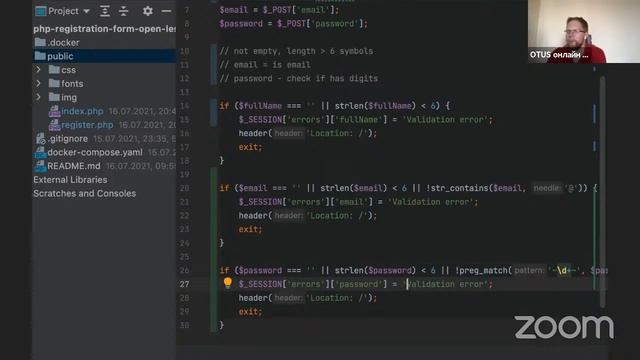Click the .docker folder icon
The height and width of the screenshot is (360, 640).
40,42
